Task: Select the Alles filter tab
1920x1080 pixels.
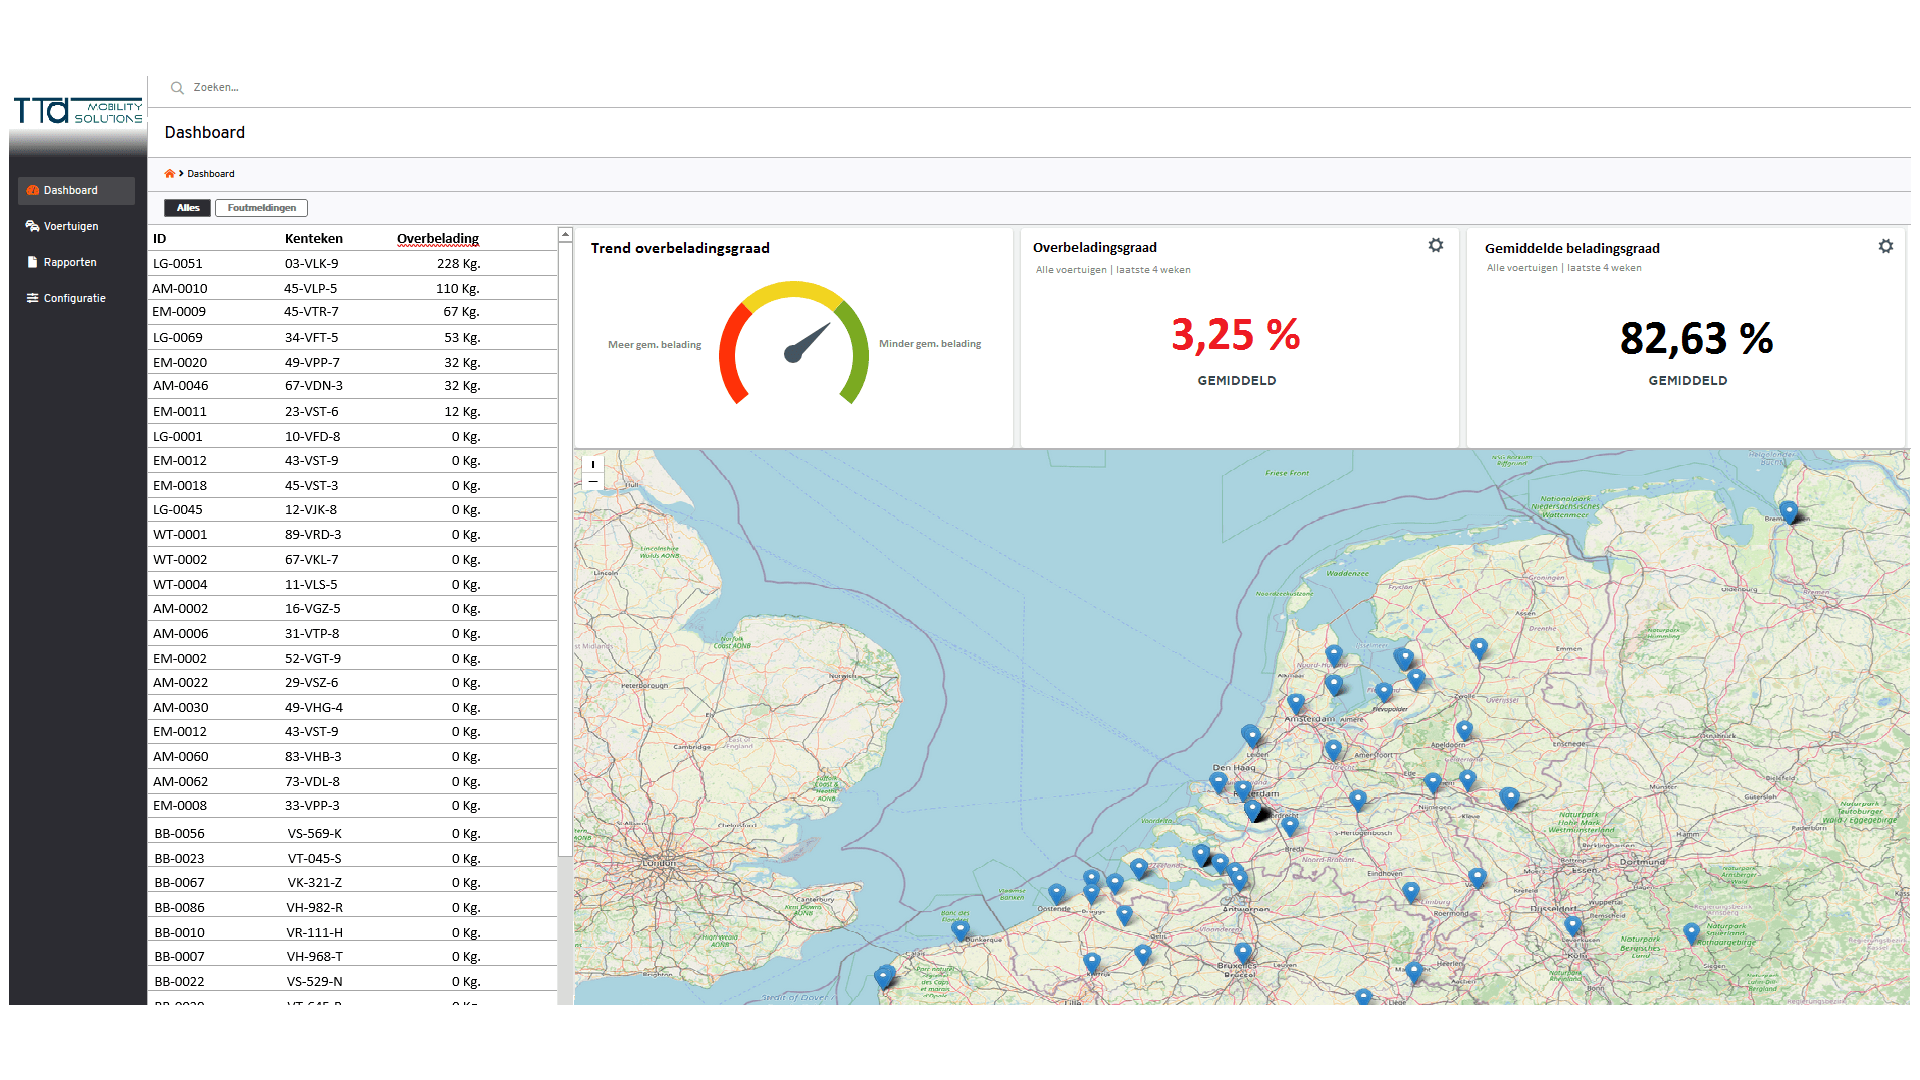Action: [x=188, y=208]
